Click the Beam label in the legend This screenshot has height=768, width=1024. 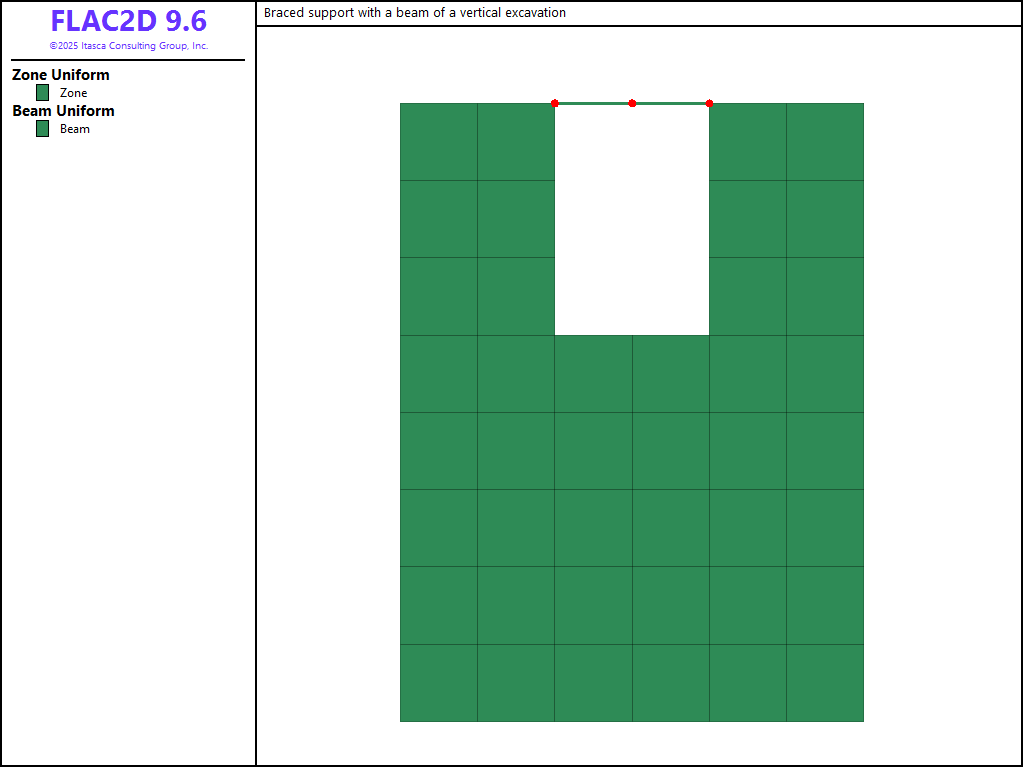coord(75,129)
